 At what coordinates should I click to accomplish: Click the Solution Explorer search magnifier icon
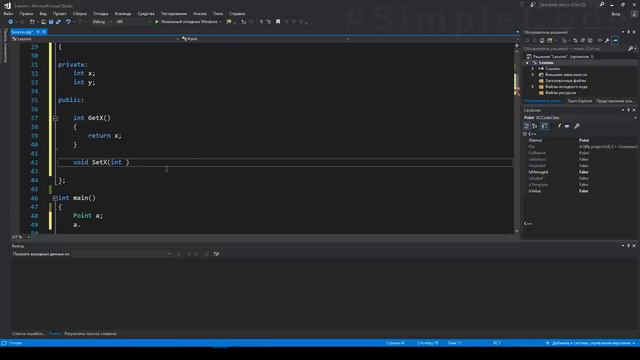[x=631, y=49]
